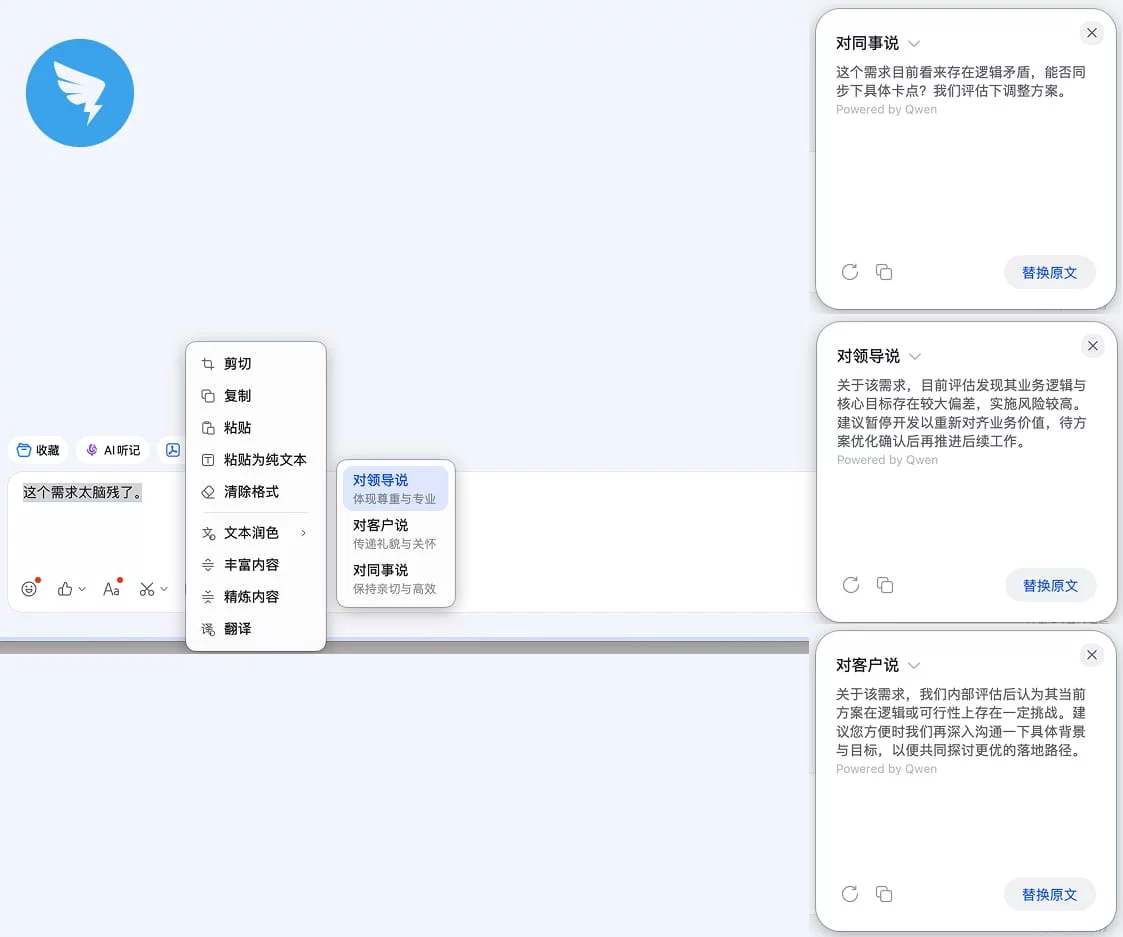Image resolution: width=1123 pixels, height=937 pixels.
Task: Click Powered by Qwen in 对同事说 card
Action: [x=886, y=110]
